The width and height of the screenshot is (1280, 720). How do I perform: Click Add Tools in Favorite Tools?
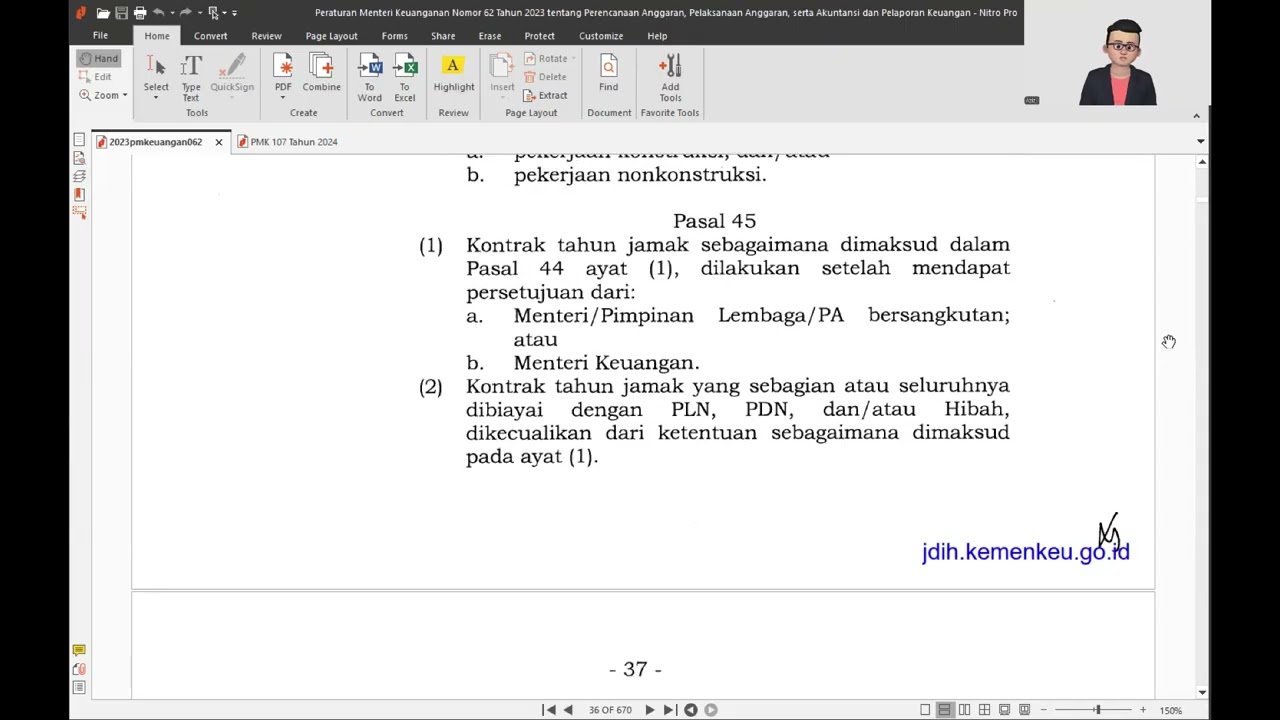coord(670,78)
